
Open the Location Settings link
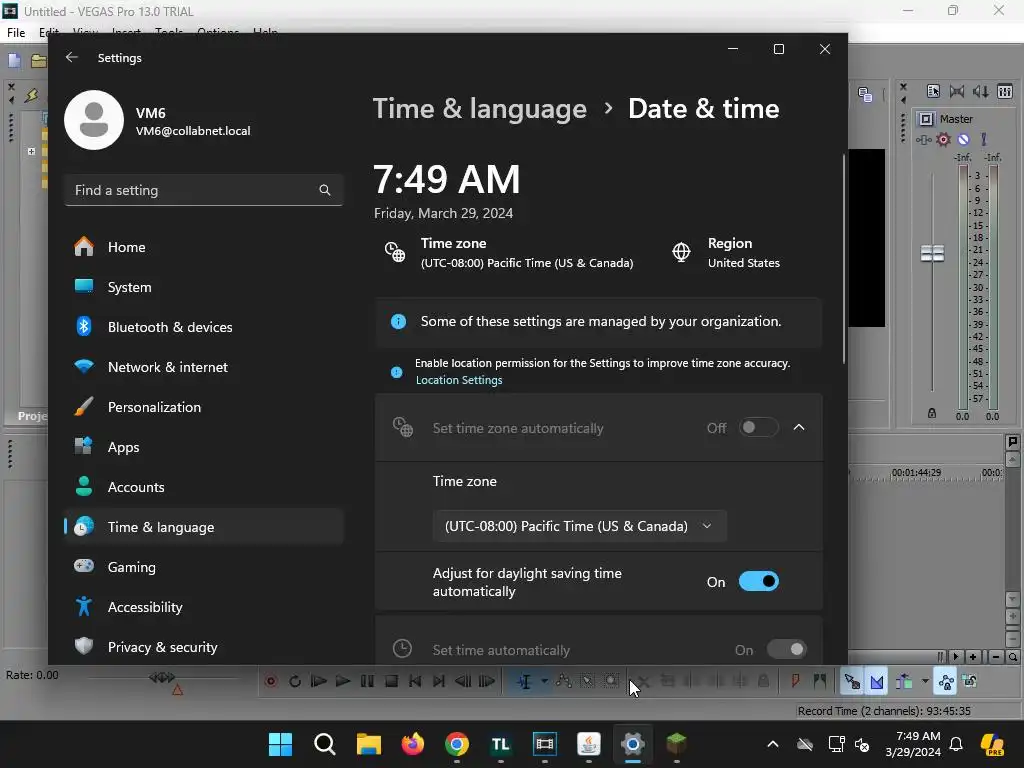click(x=459, y=380)
